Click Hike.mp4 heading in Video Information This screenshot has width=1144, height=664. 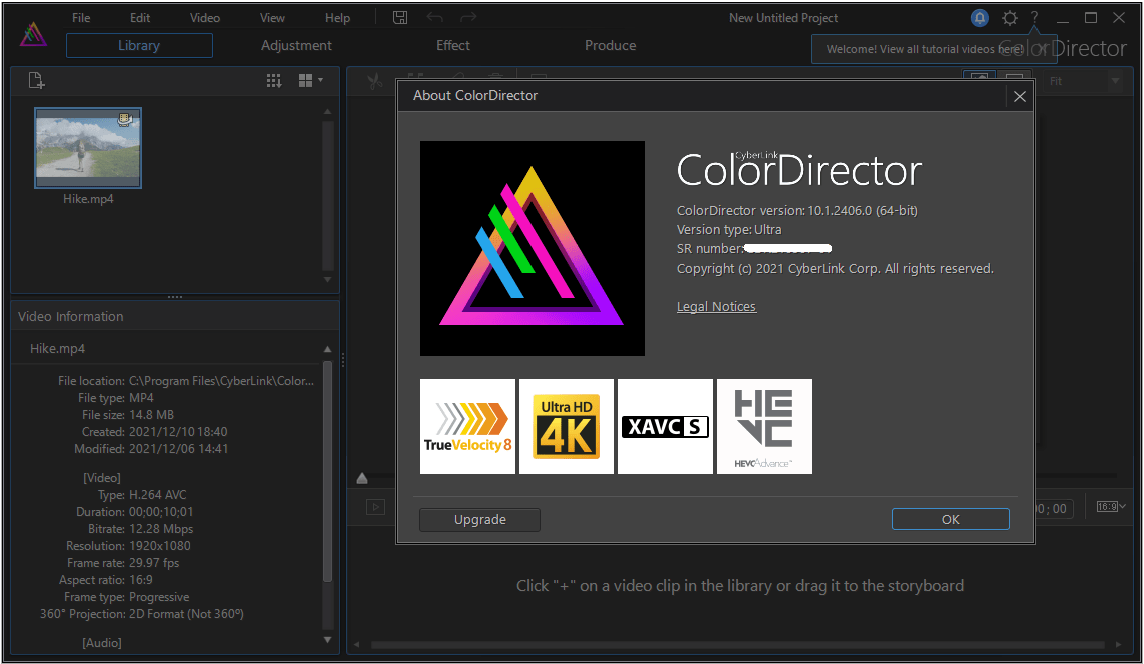58,349
